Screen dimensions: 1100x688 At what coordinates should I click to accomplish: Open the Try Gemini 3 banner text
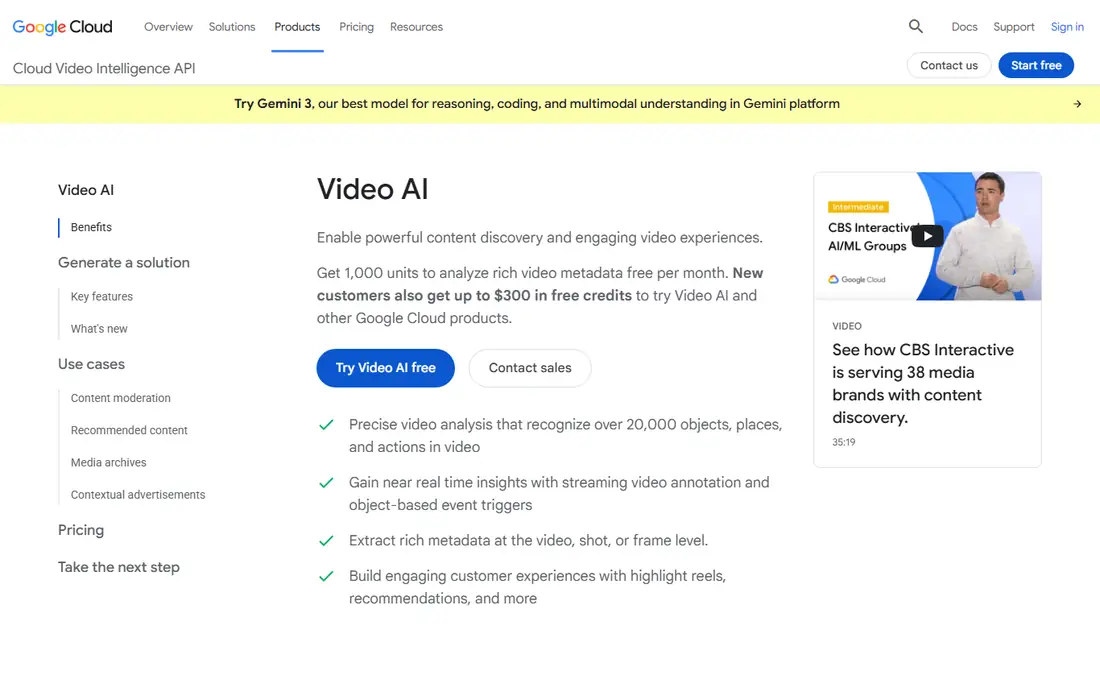(537, 104)
